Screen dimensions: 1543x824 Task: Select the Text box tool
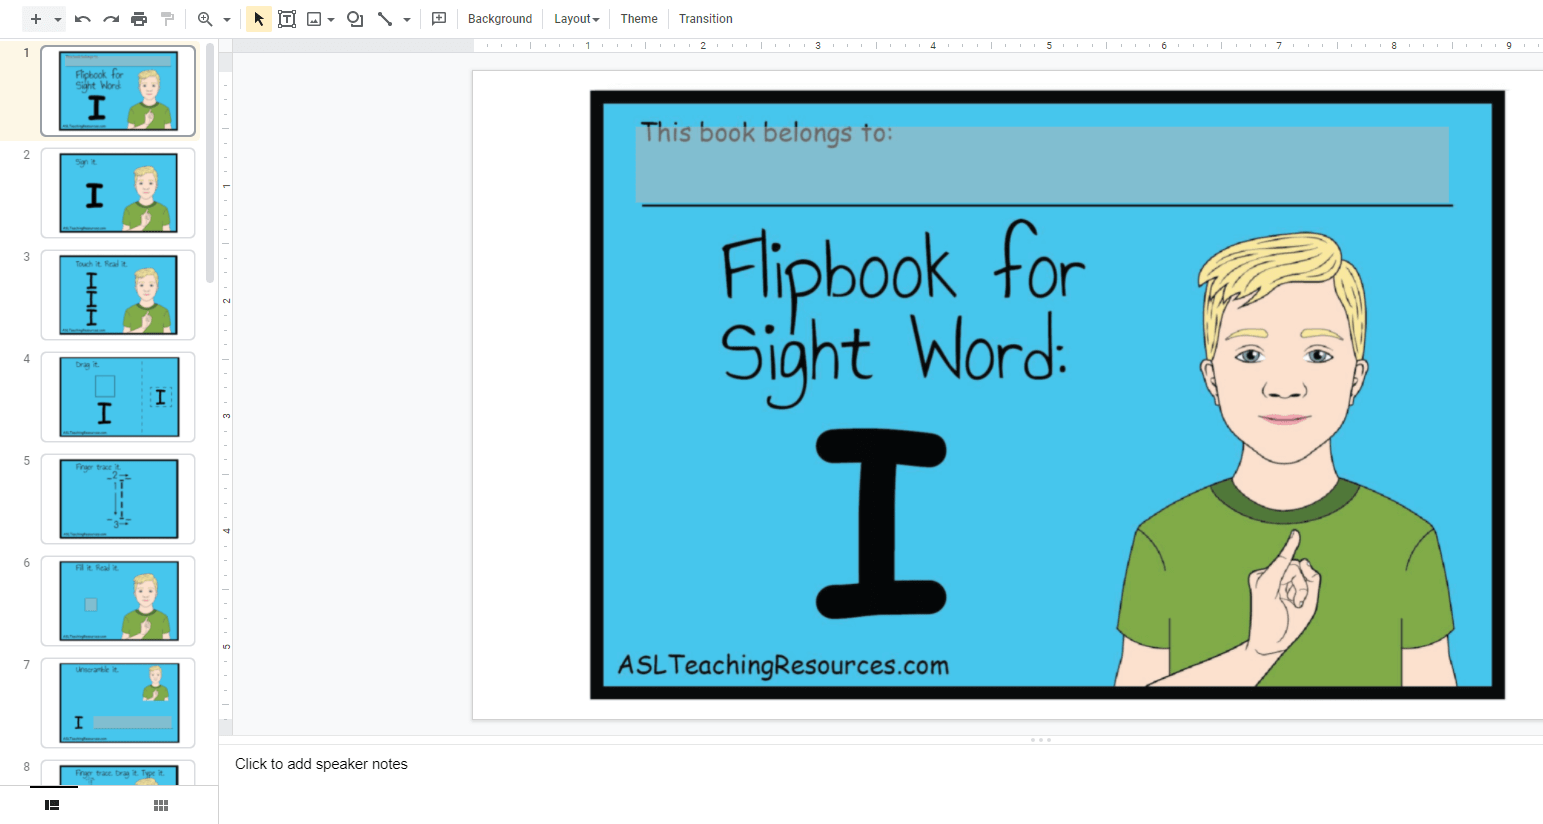[x=287, y=19]
